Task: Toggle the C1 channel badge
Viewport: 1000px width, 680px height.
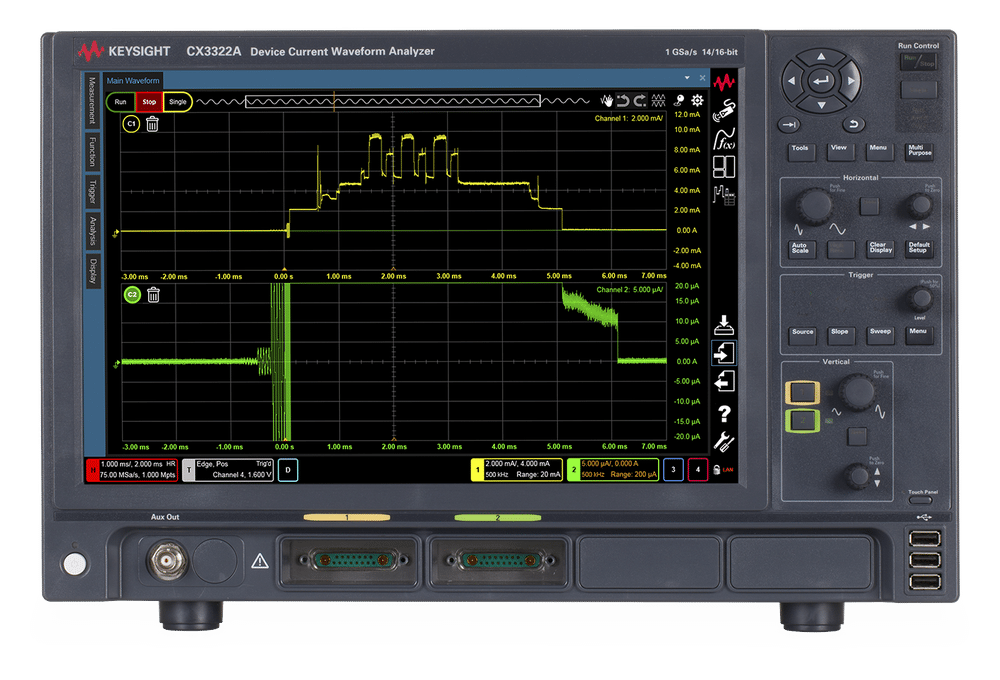Action: point(131,124)
